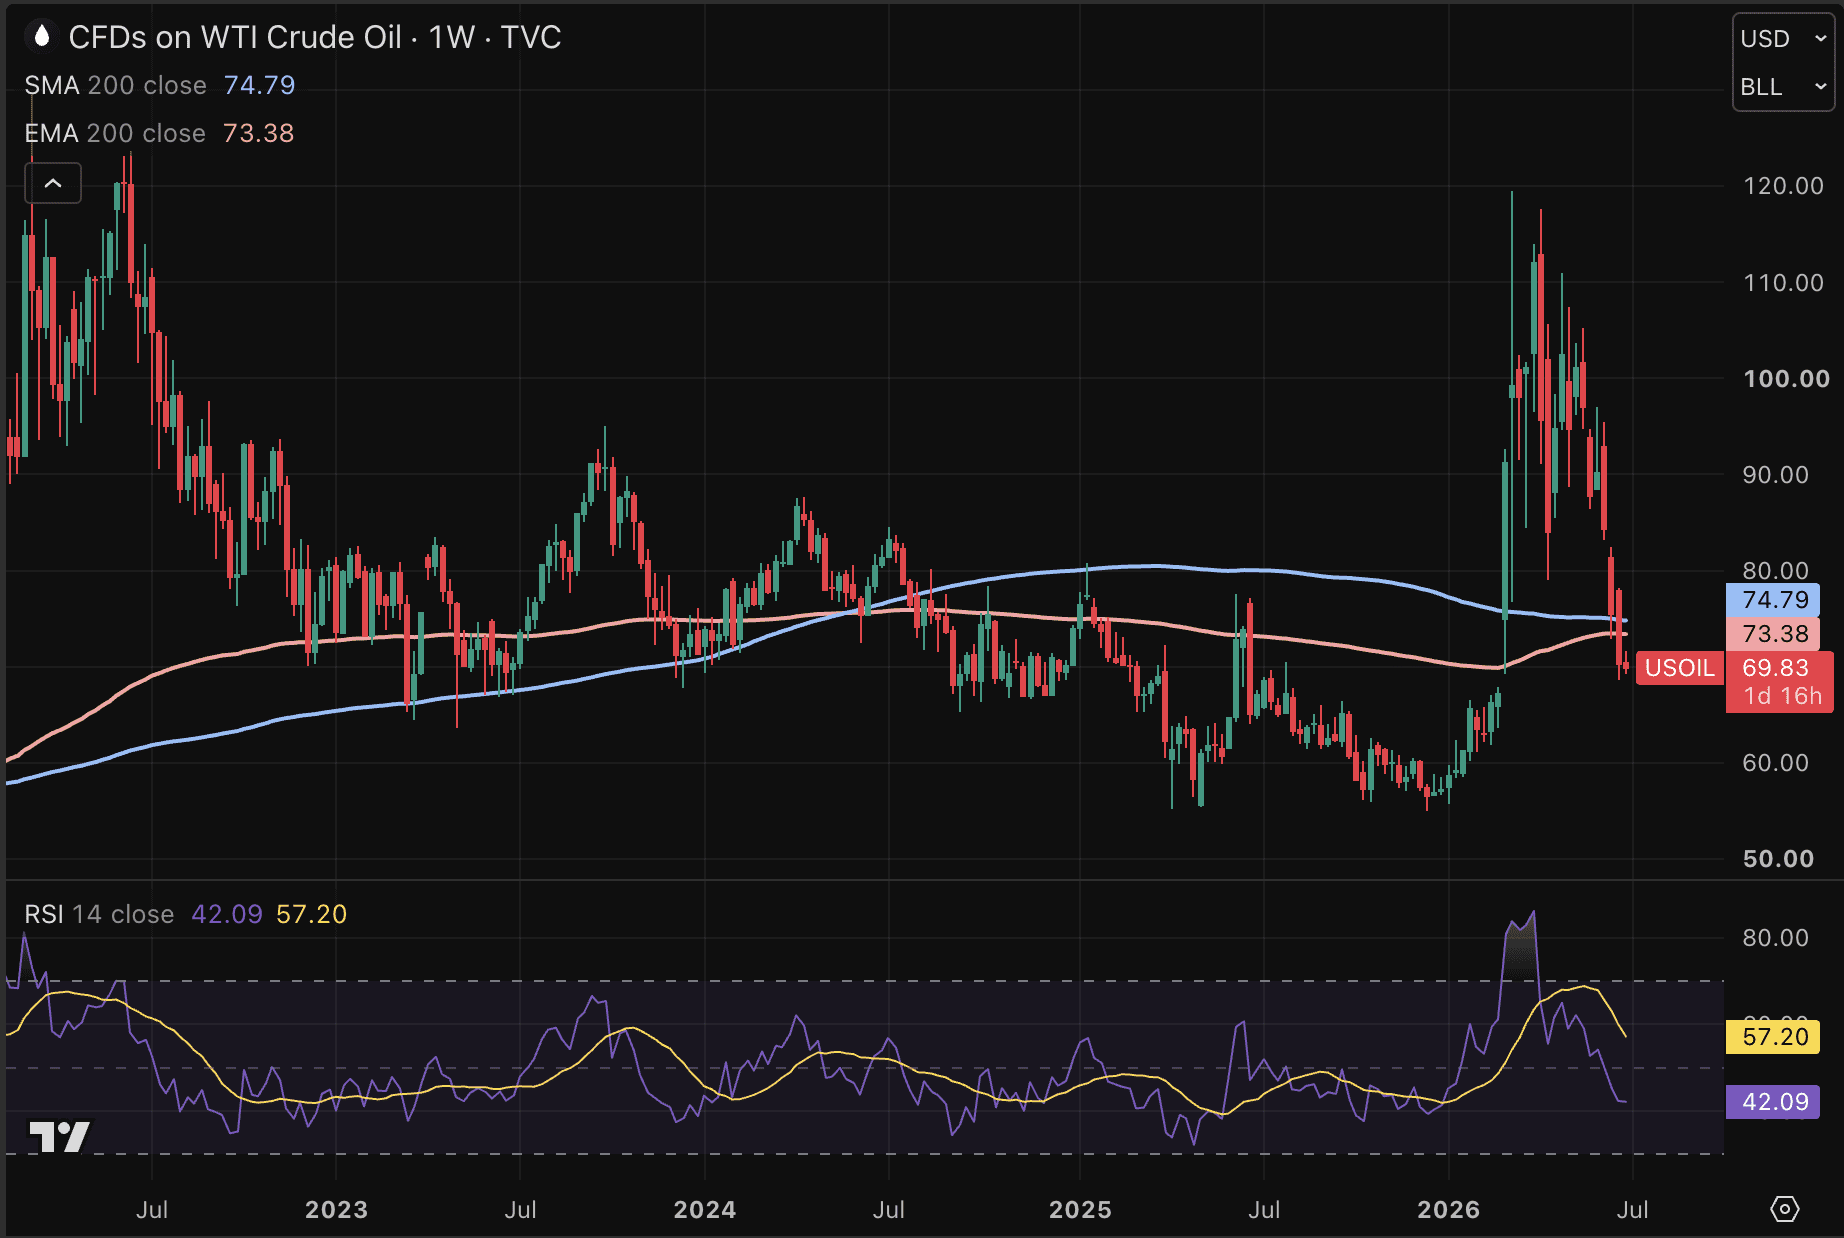Click the 50.00 price scale level
This screenshot has width=1844, height=1238.
click(1778, 859)
